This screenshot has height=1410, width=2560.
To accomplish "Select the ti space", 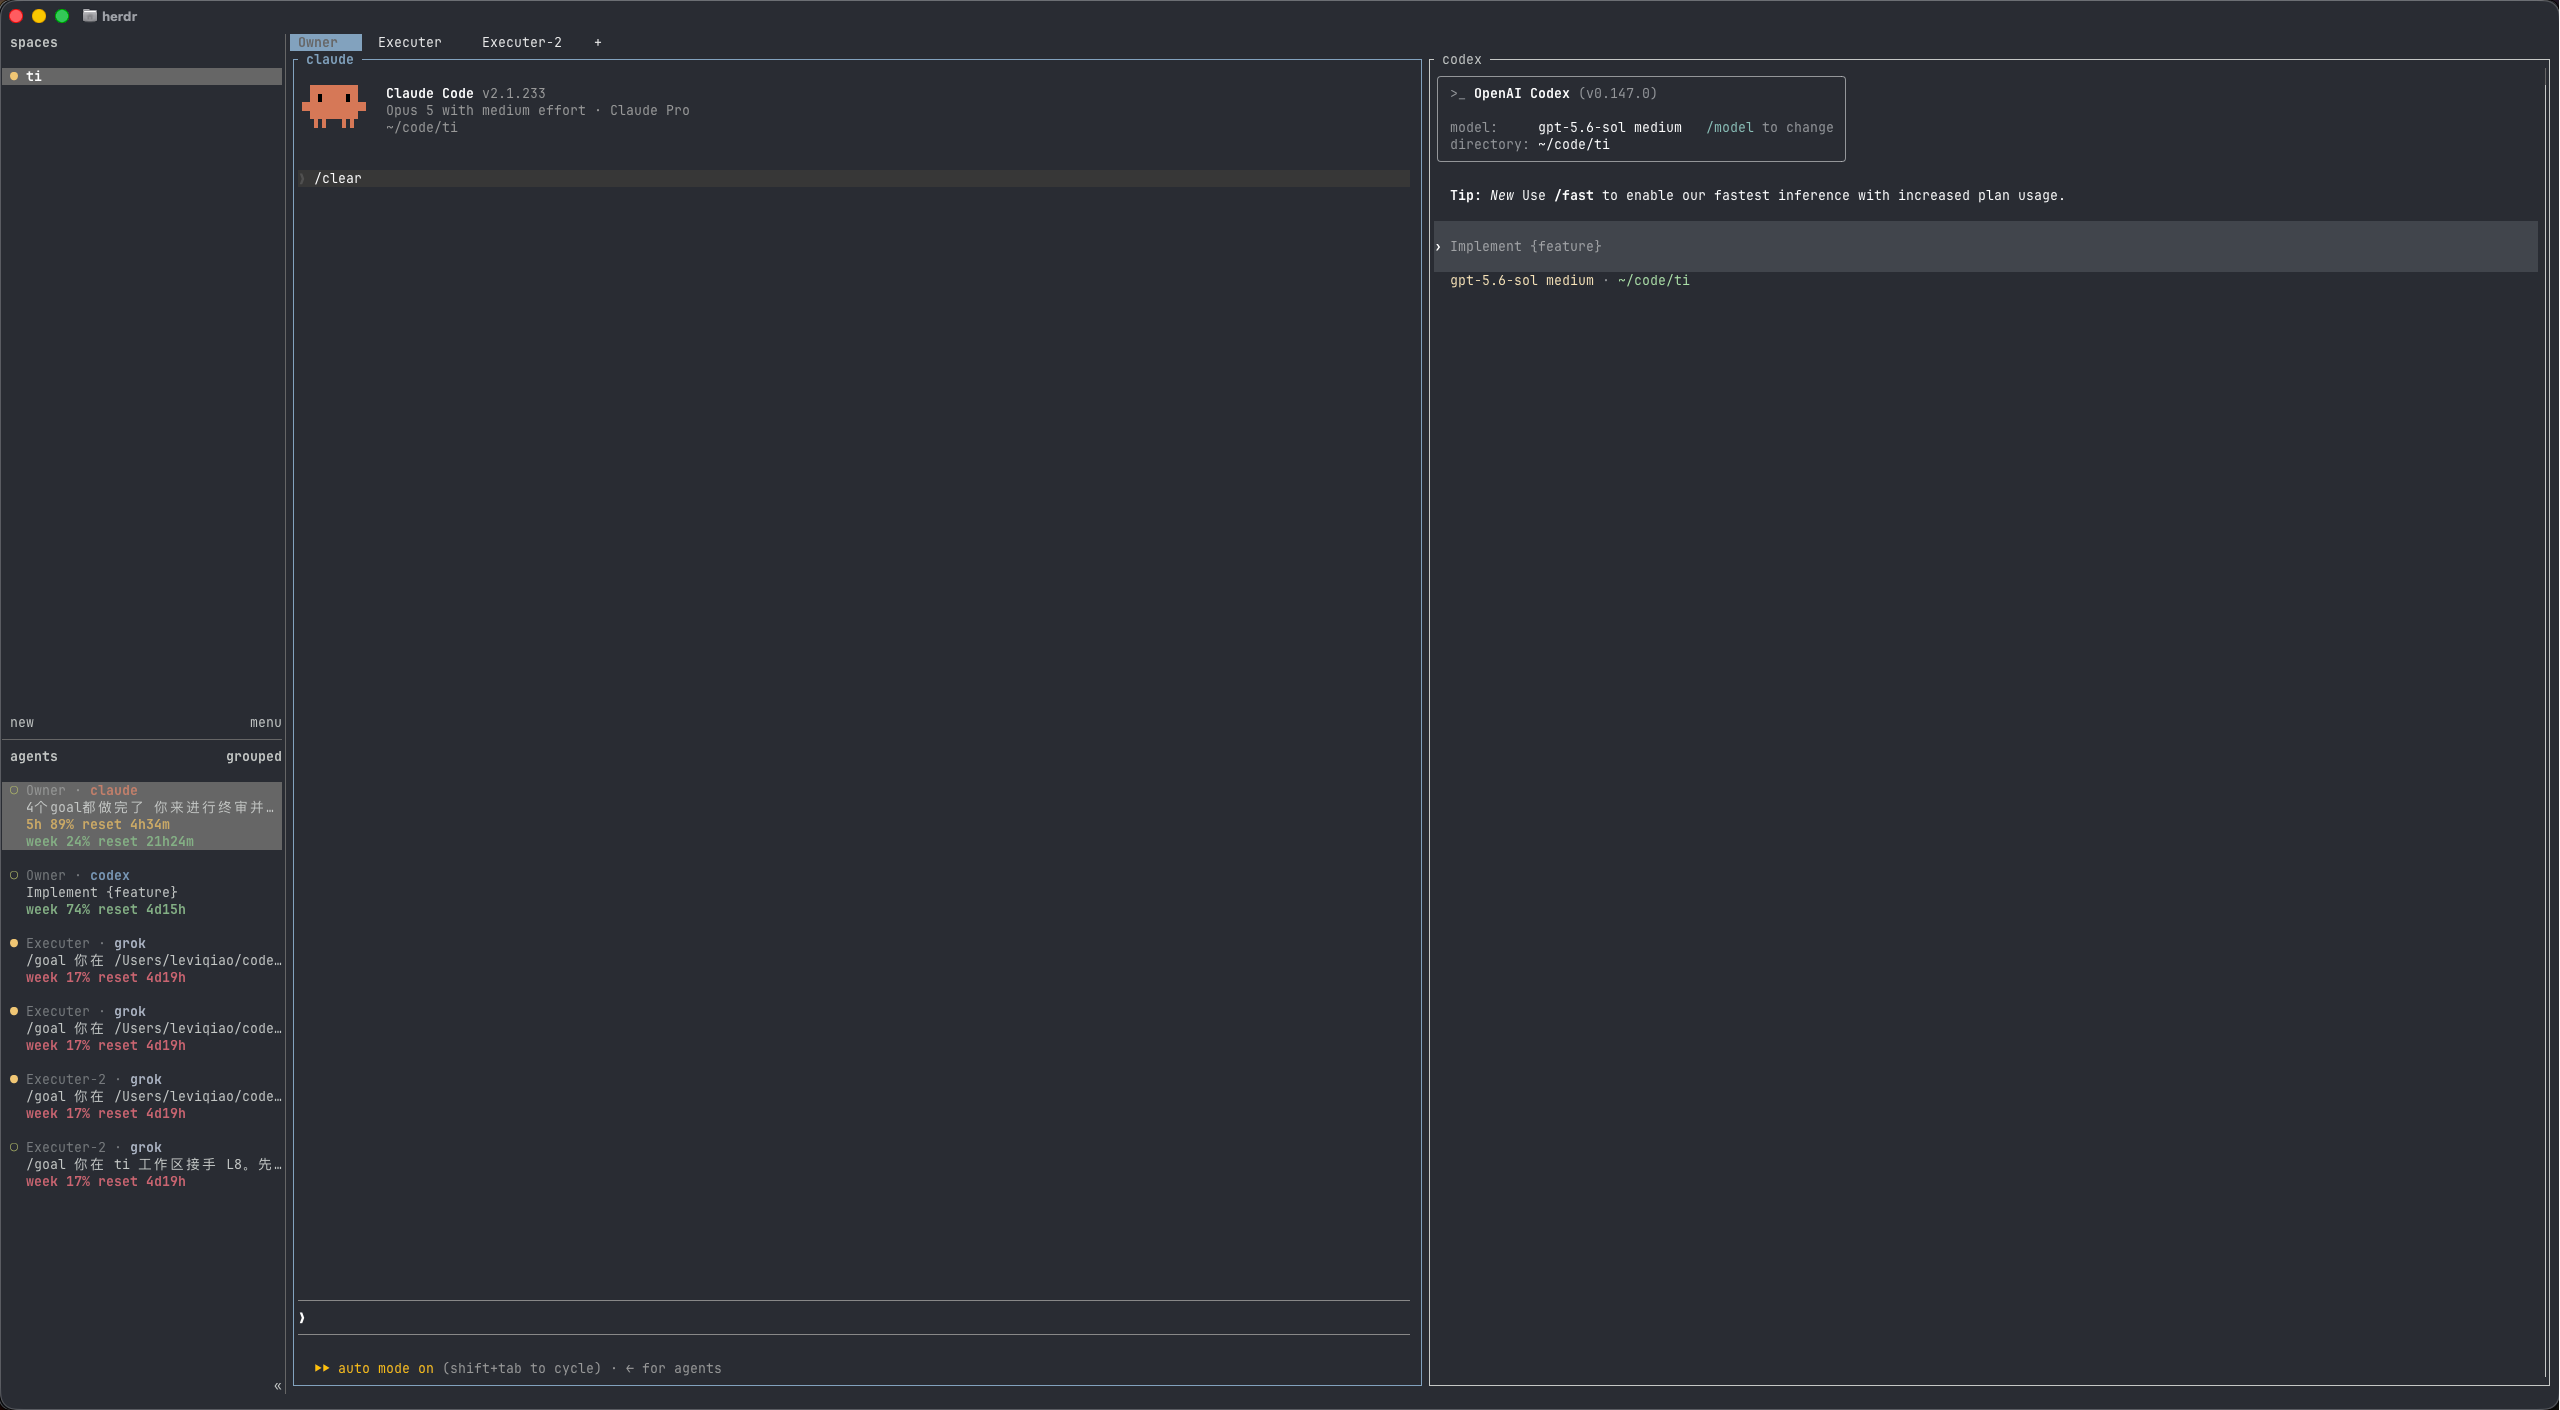I will [142, 76].
